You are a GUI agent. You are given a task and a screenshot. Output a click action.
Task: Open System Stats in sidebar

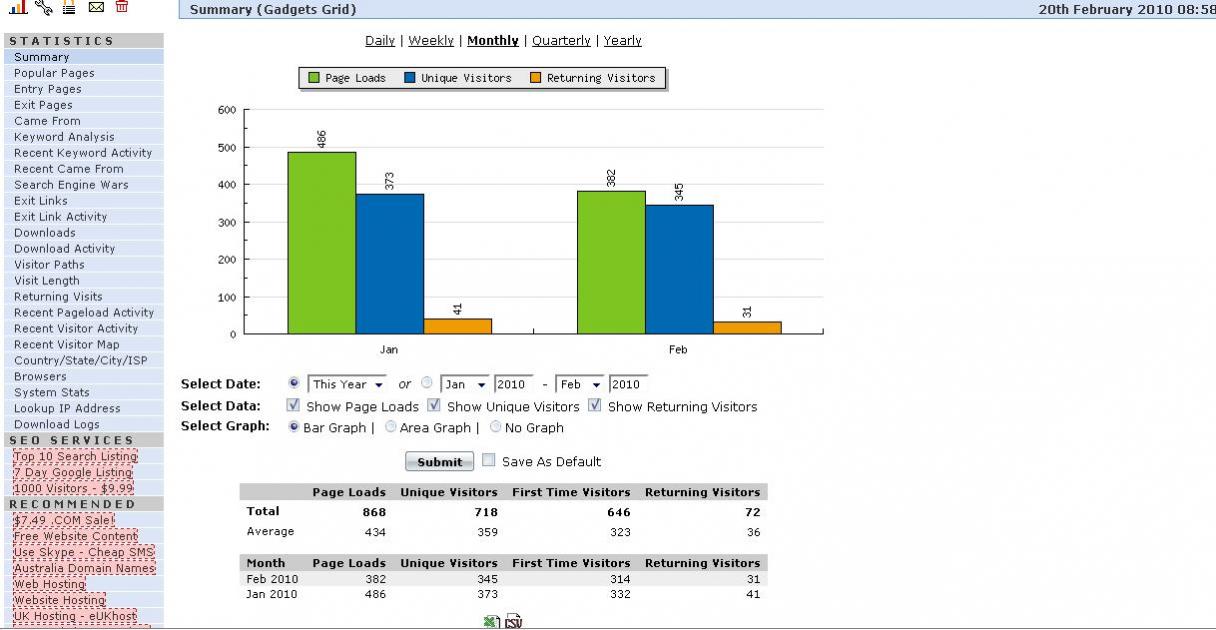(x=84, y=393)
